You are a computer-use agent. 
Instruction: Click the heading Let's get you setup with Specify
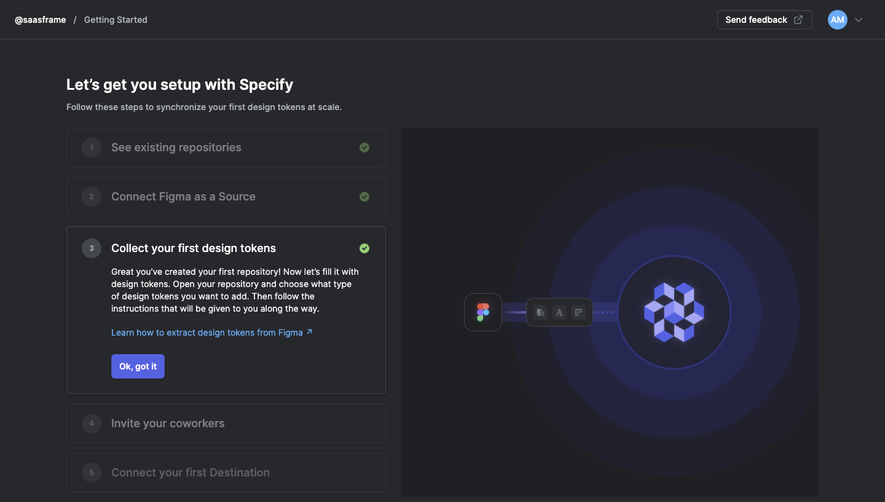[179, 85]
